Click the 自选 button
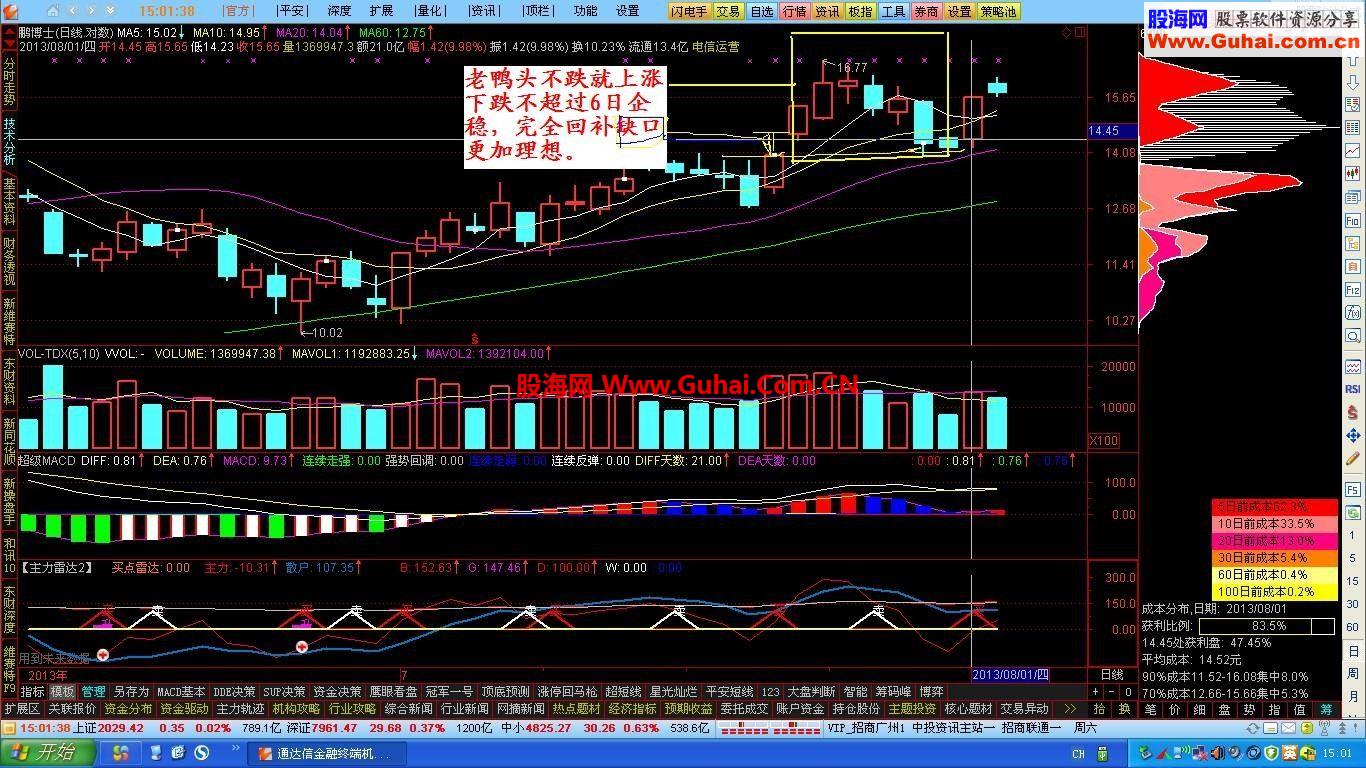Screen dimensions: 1366x768 [x=761, y=11]
